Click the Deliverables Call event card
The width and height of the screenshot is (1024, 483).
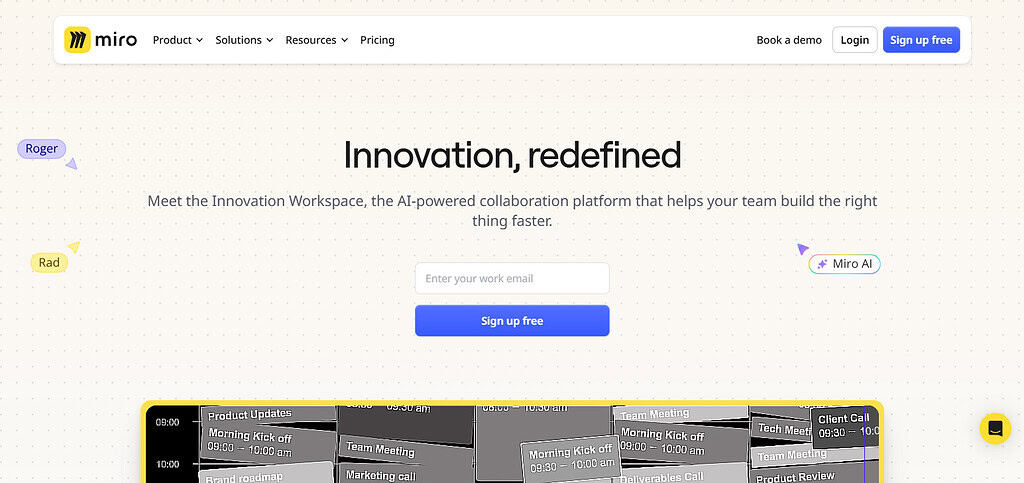(x=680, y=475)
